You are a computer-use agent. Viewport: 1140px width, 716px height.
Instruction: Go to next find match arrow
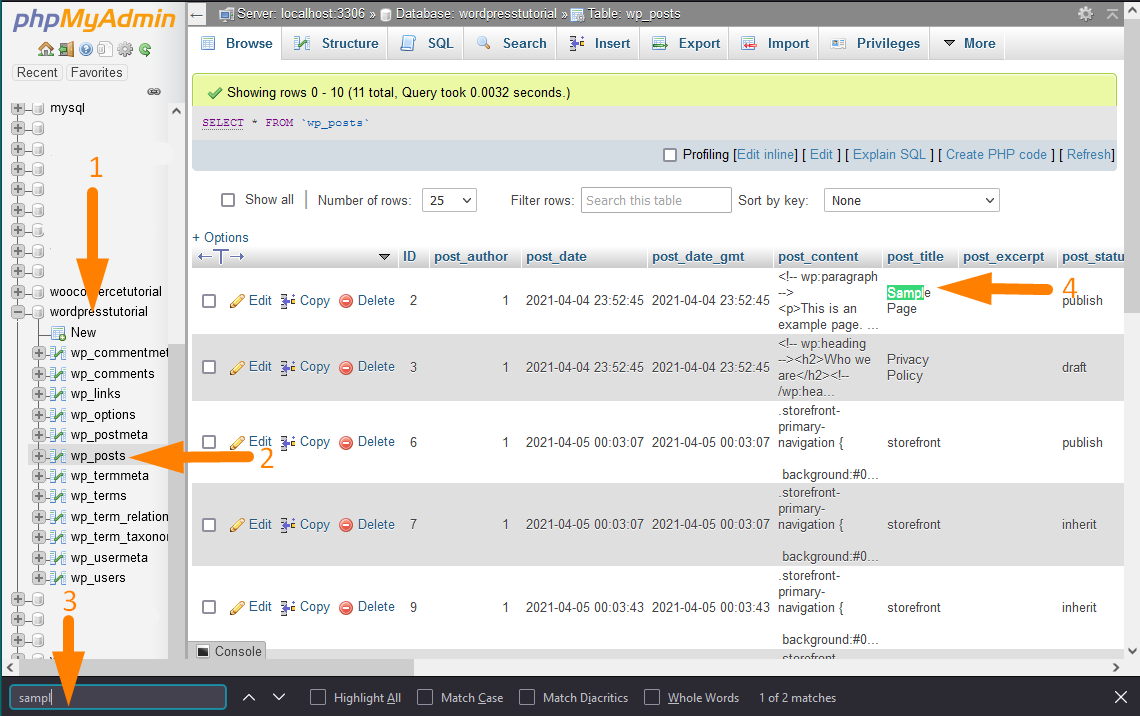(279, 697)
